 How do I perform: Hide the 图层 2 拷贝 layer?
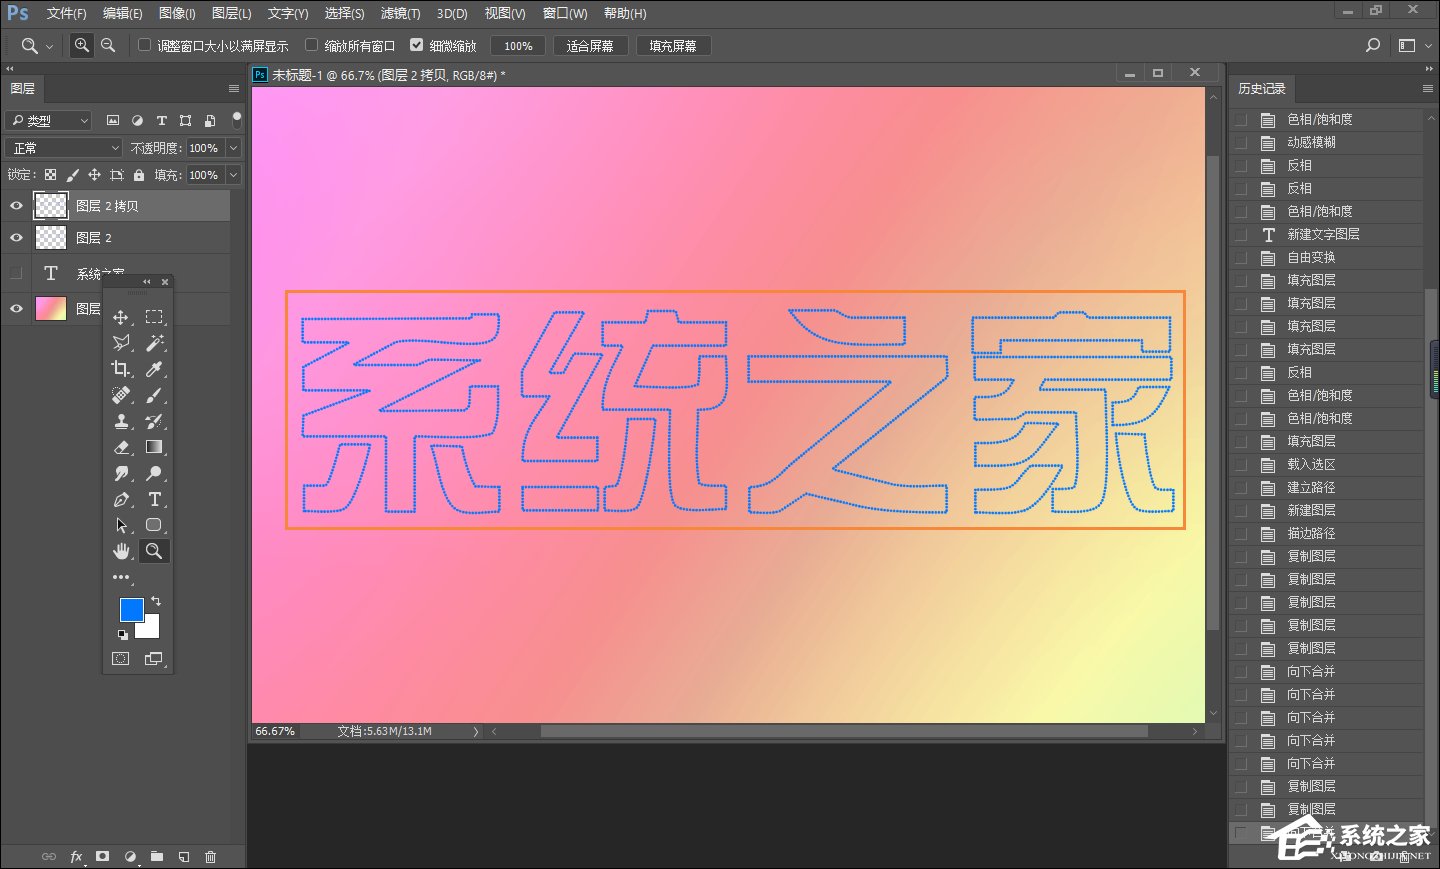coord(16,205)
